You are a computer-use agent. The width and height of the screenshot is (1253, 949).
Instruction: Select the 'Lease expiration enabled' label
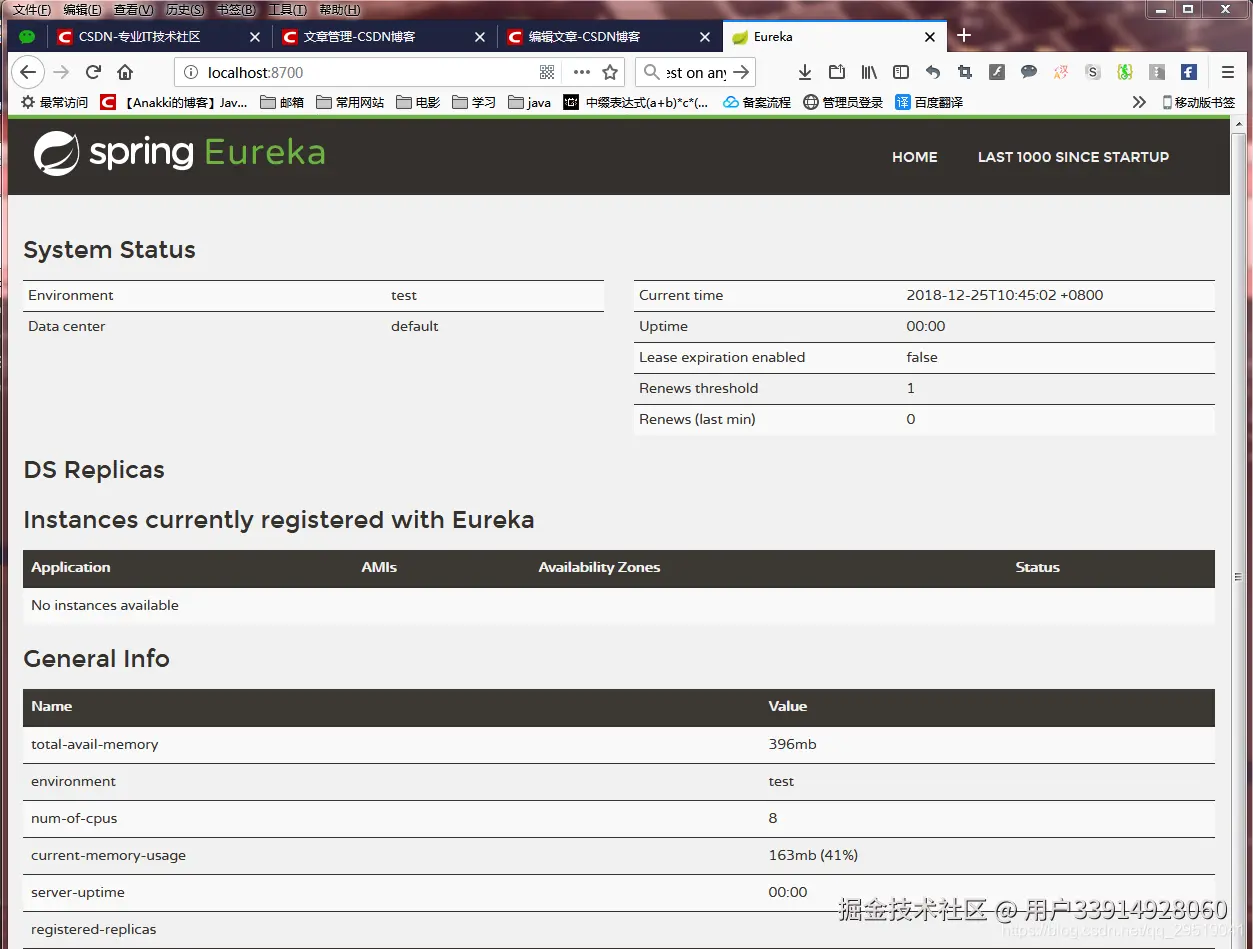pos(722,357)
